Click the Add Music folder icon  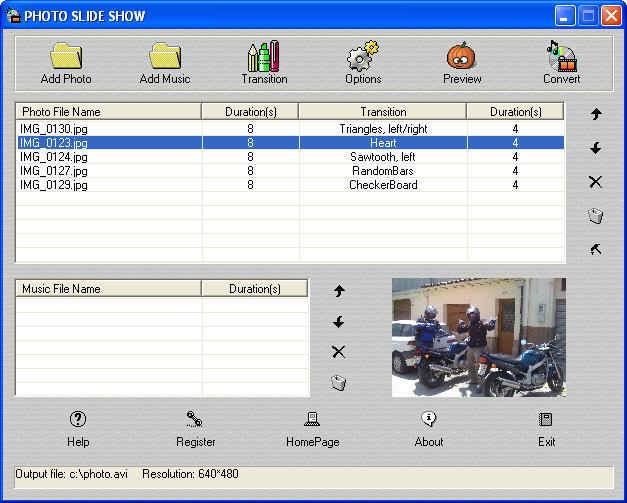tap(165, 56)
